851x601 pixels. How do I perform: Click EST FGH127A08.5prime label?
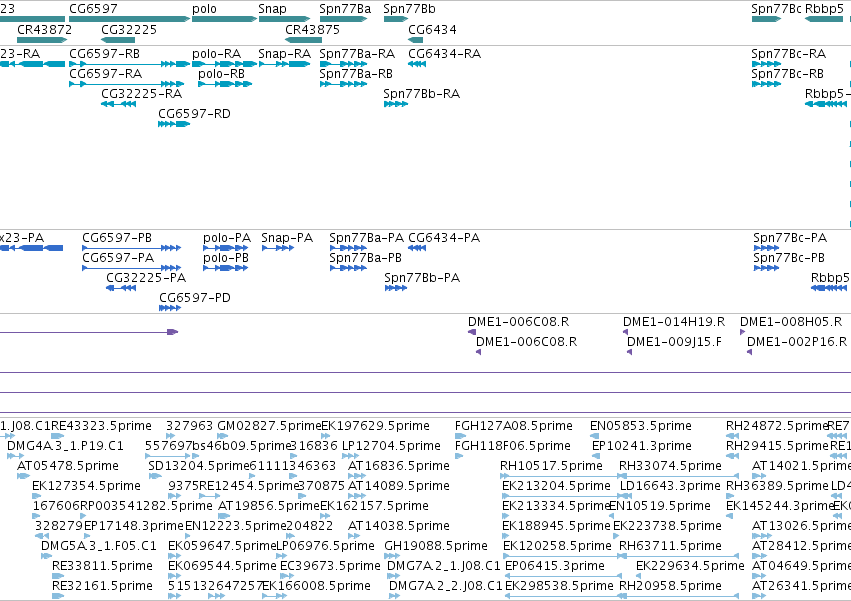pyautogui.click(x=514, y=426)
